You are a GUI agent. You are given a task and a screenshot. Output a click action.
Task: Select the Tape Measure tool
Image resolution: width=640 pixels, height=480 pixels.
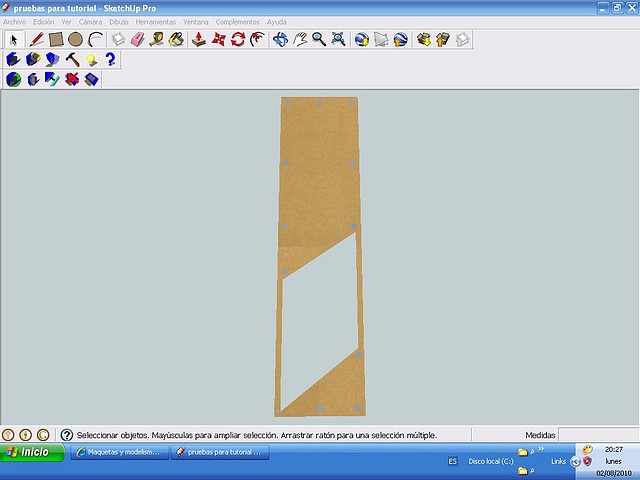157,40
